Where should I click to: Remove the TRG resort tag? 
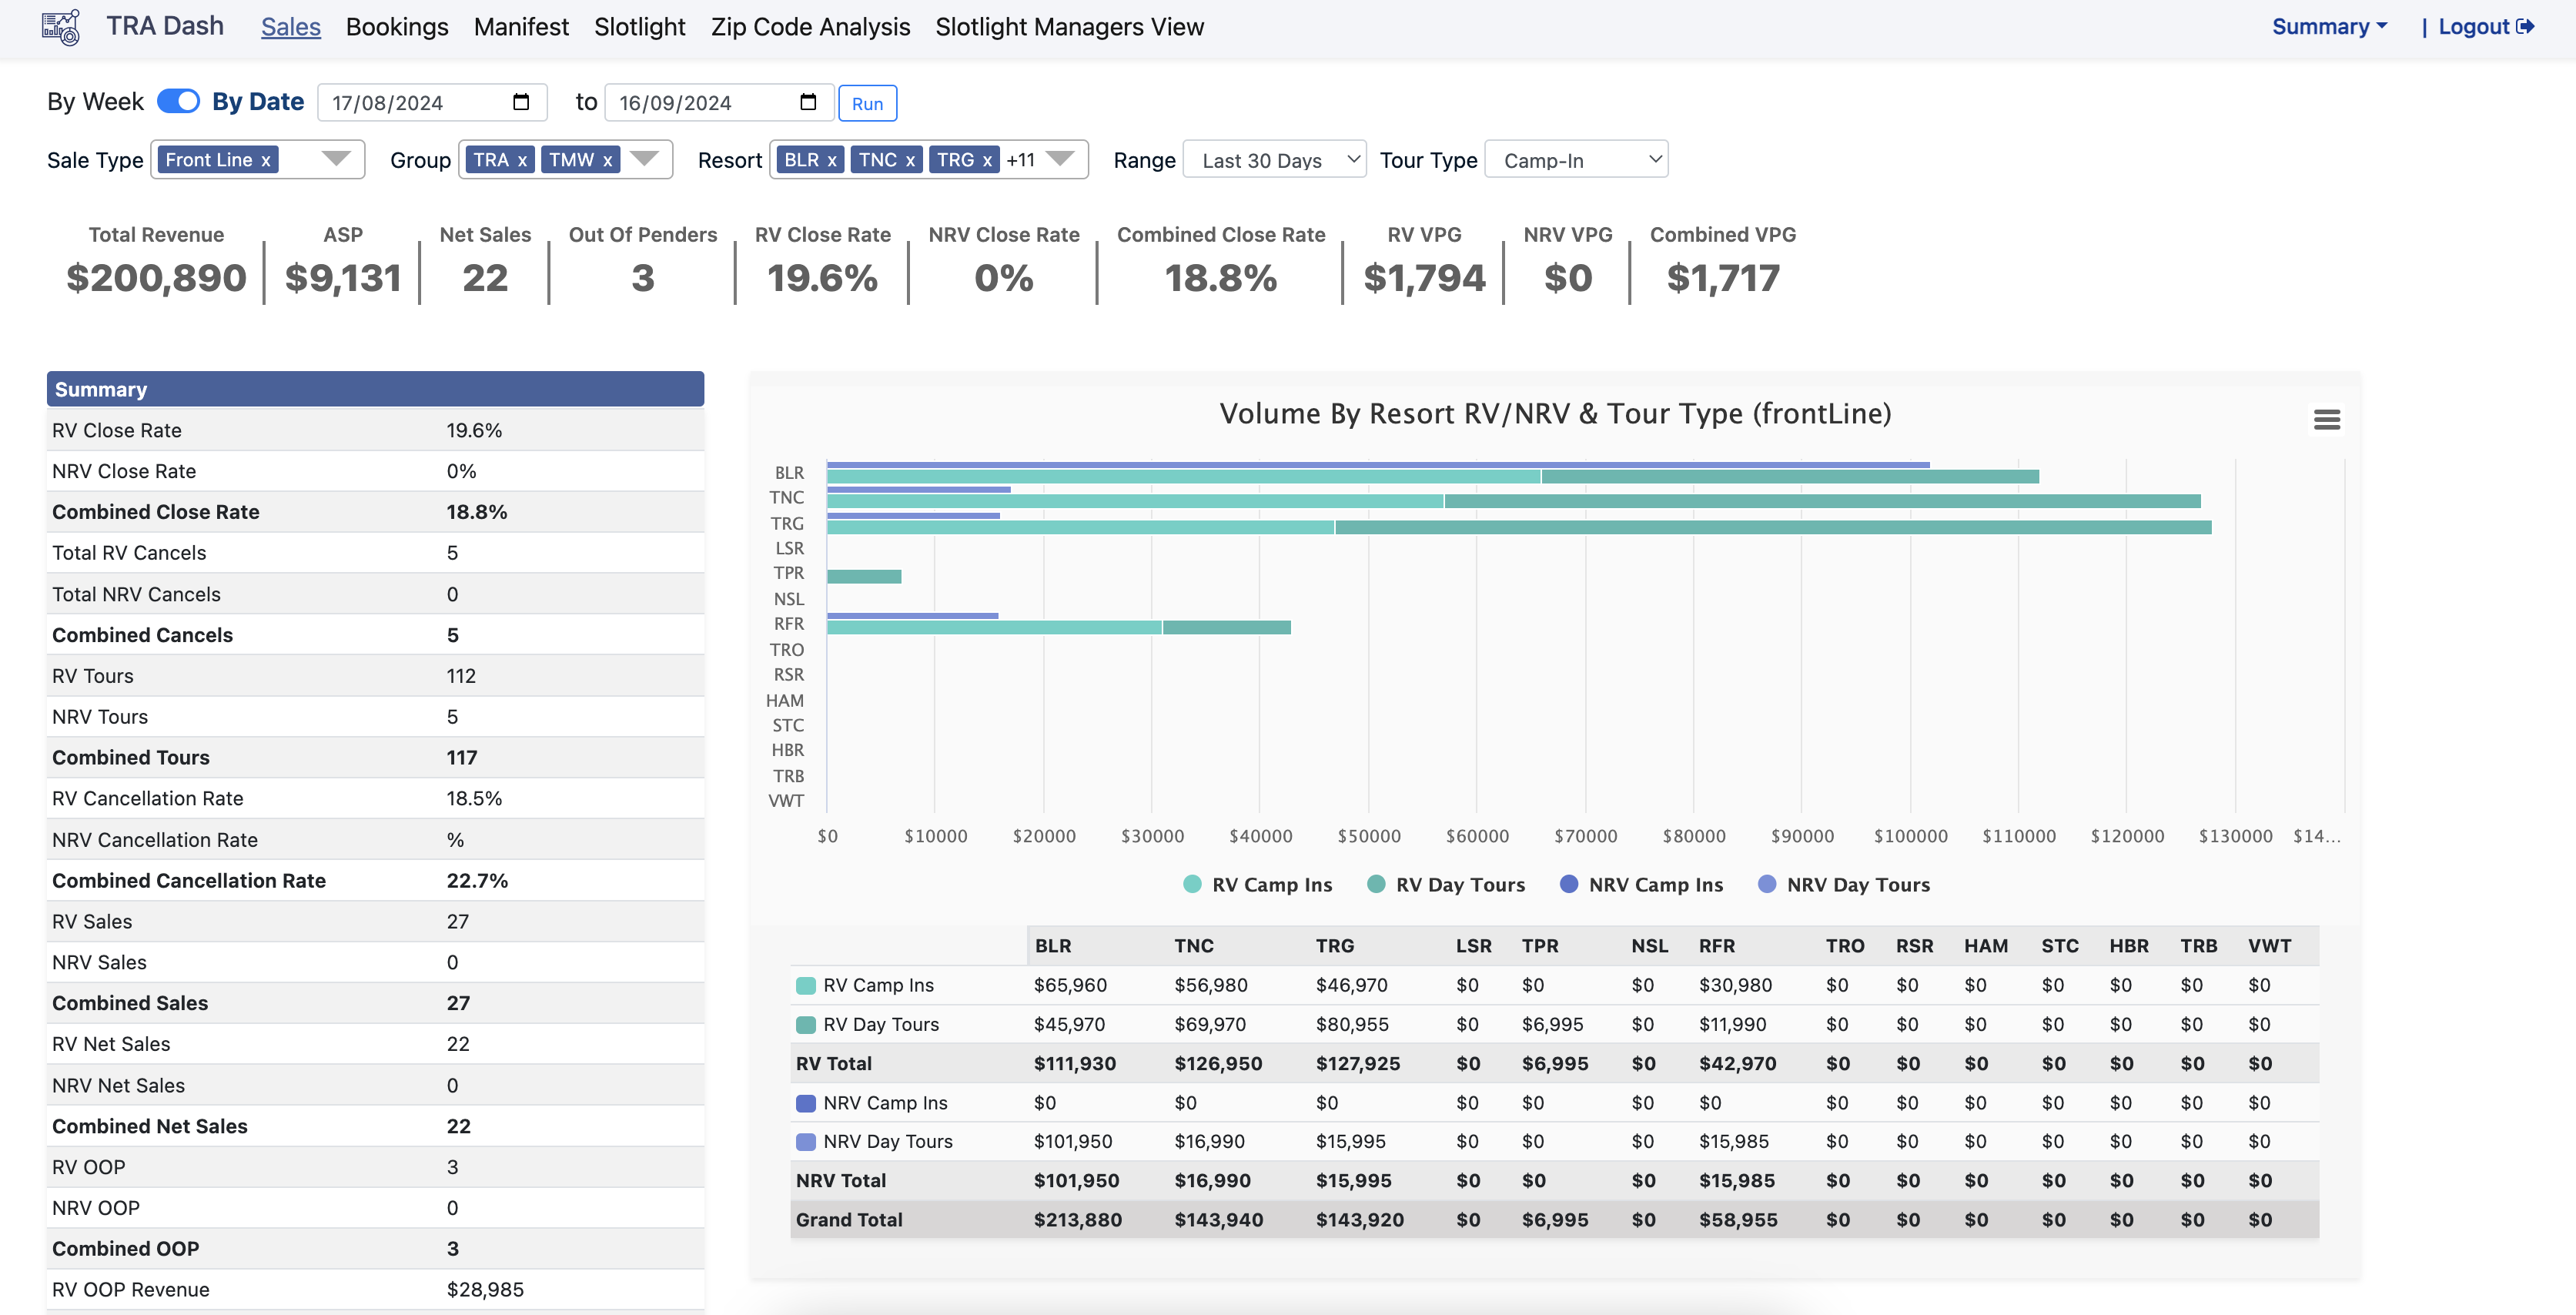pyautogui.click(x=987, y=160)
